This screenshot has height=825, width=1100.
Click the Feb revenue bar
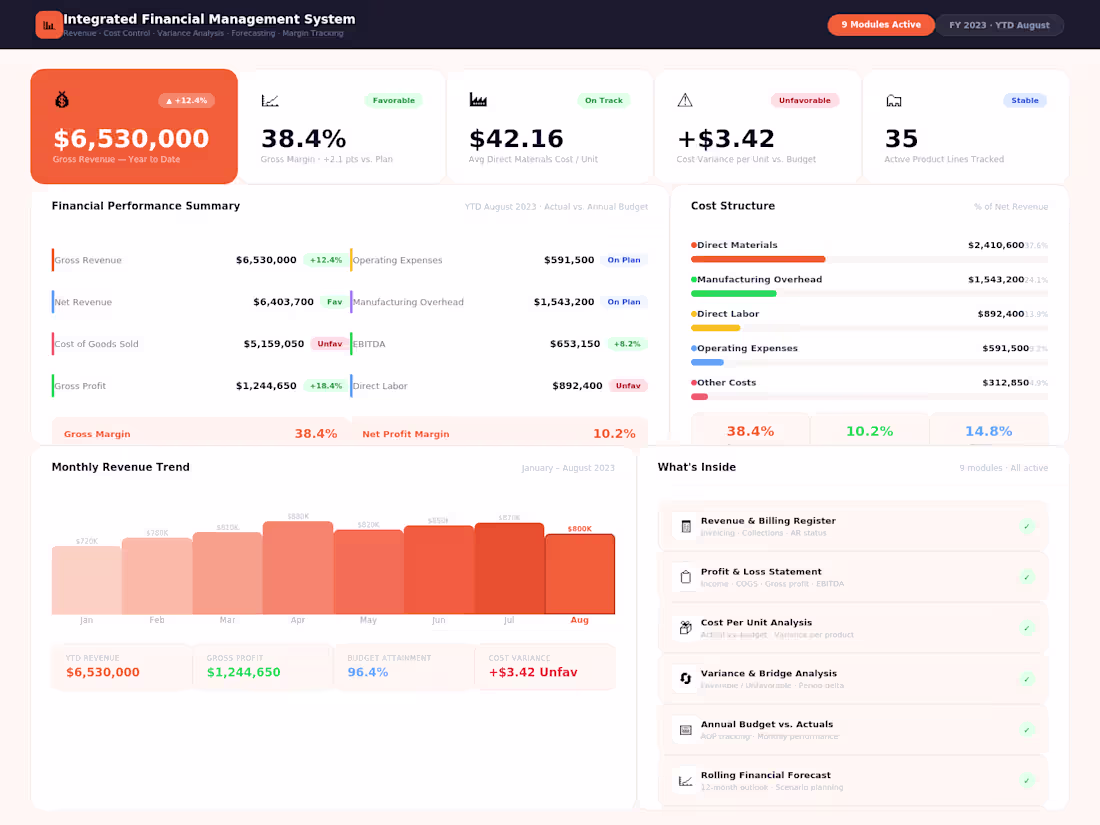pos(157,576)
